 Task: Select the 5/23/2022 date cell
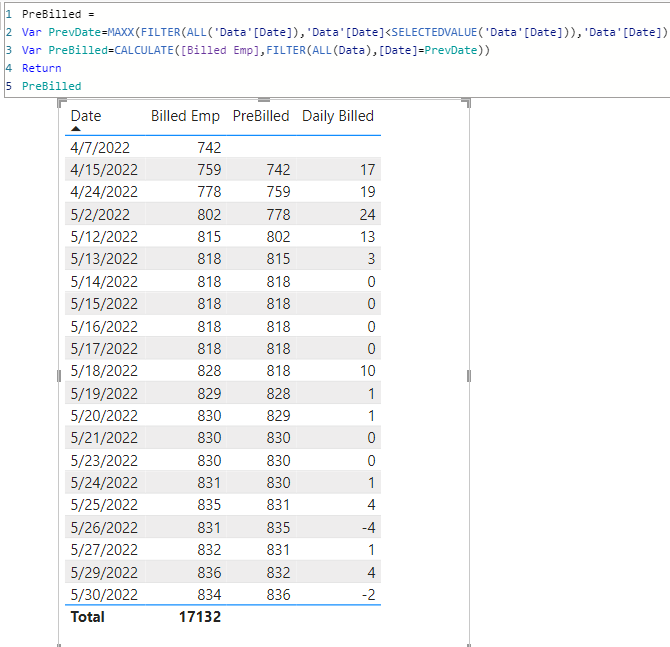click(104, 461)
